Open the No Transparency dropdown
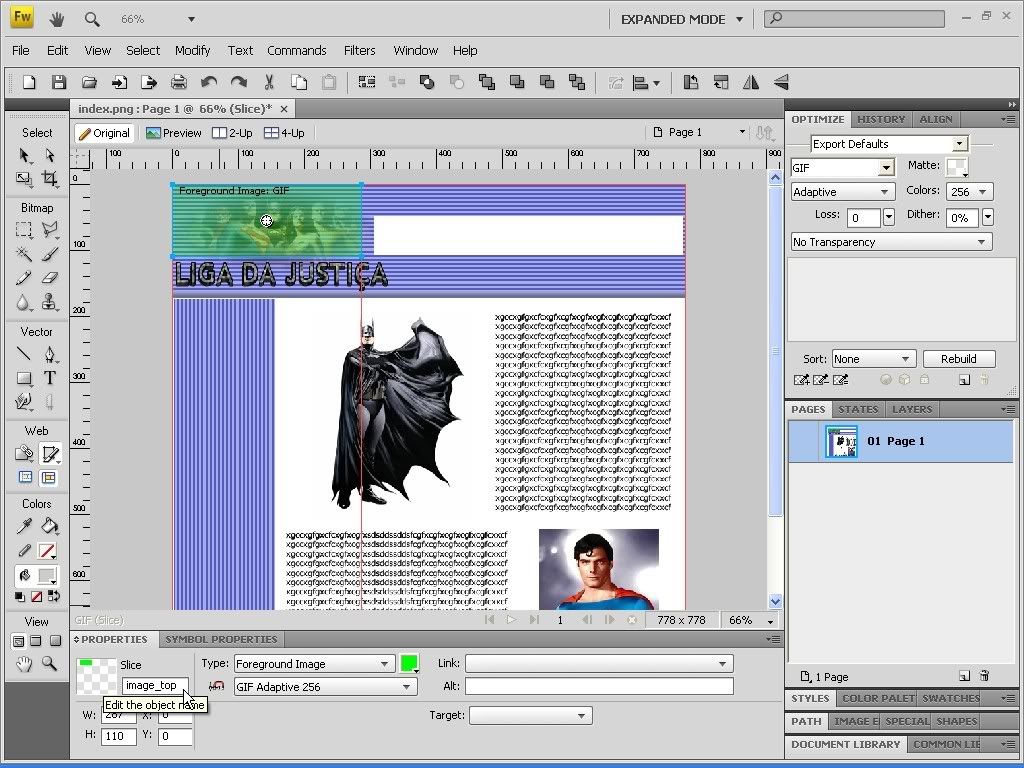This screenshot has height=768, width=1024. [891, 242]
